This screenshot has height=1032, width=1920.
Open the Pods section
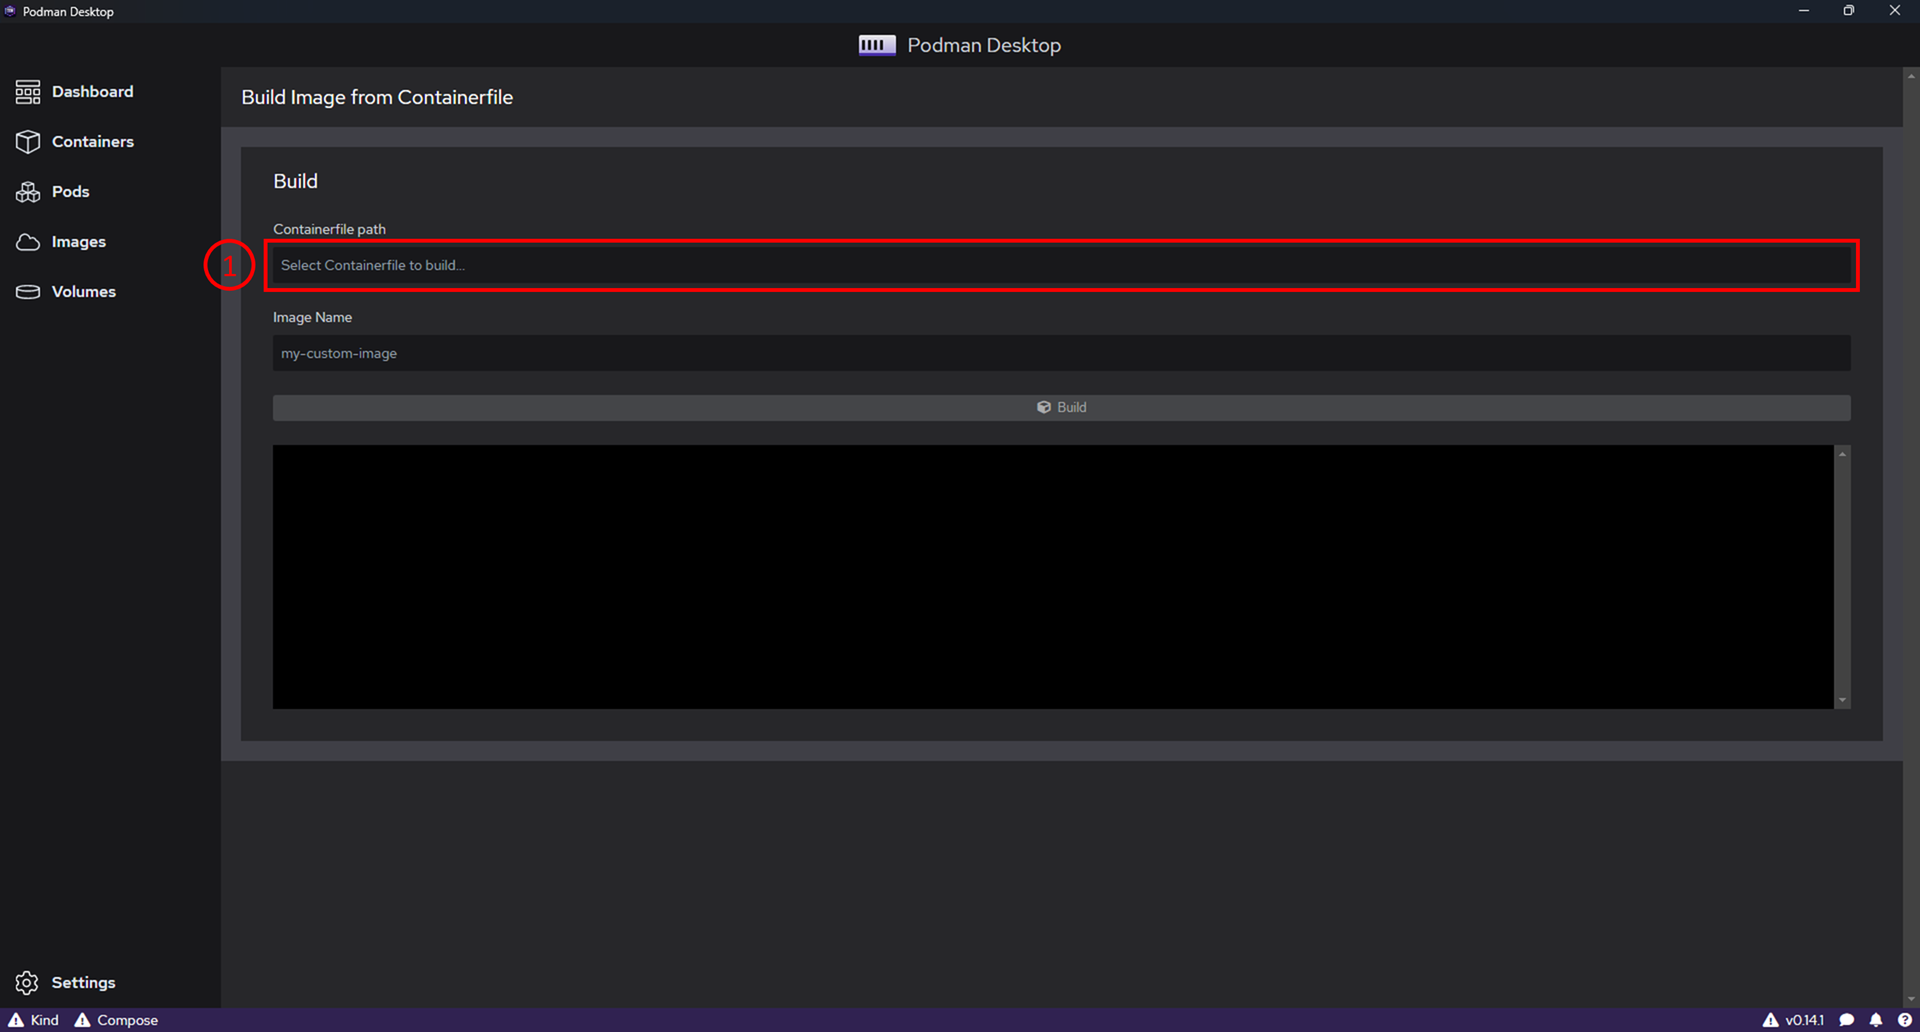point(53,192)
